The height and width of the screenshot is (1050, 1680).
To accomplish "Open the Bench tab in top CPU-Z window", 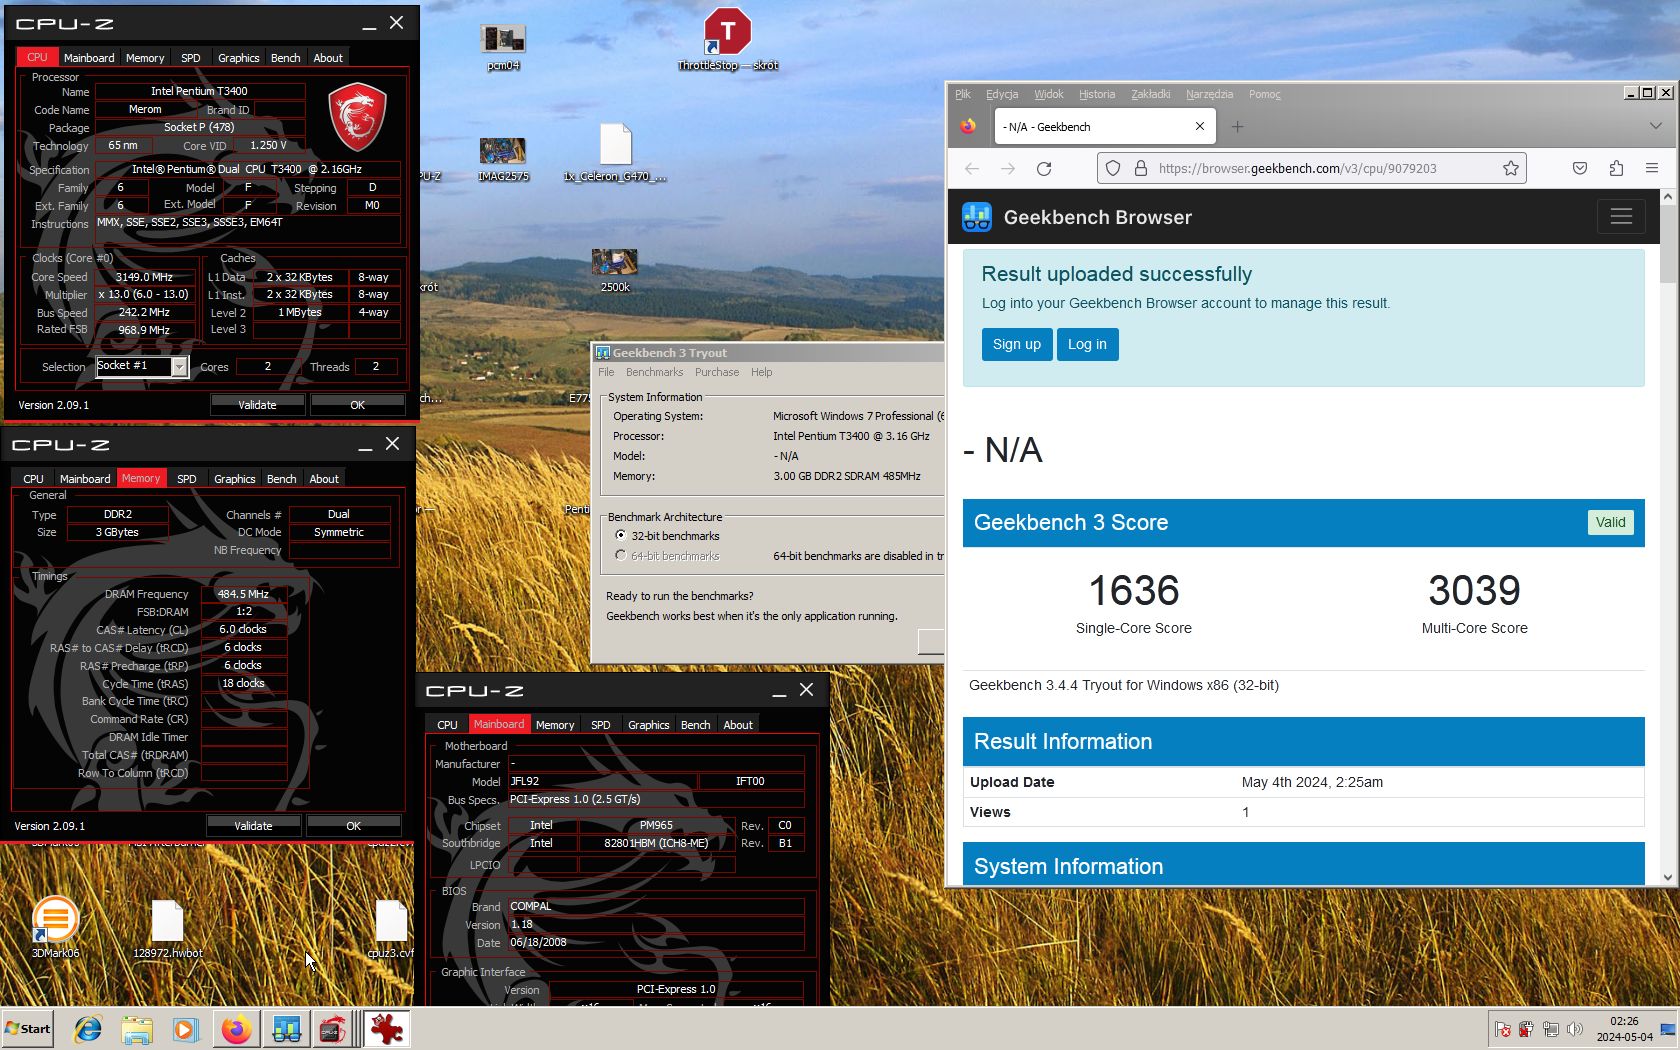I will 286,58.
